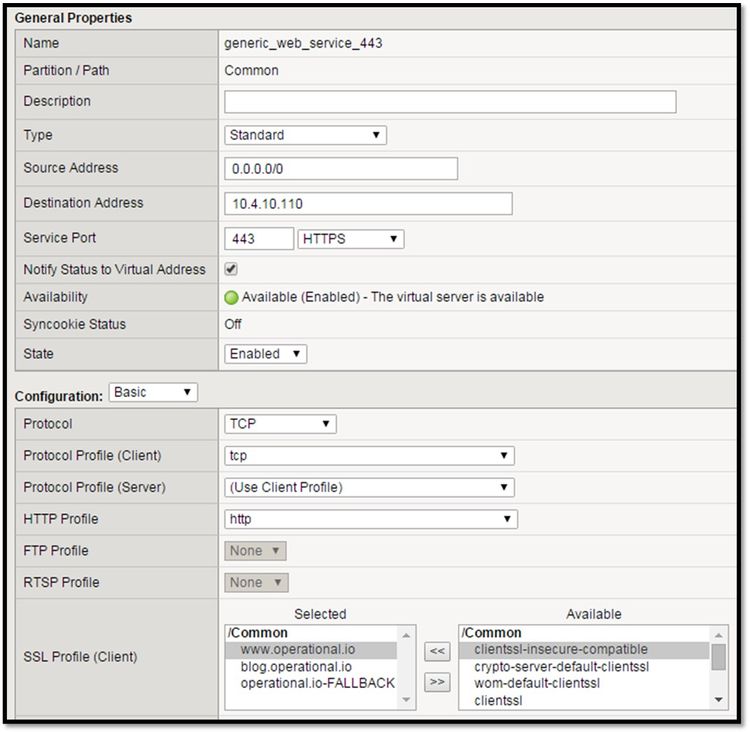
Task: Select clientssl in Available list
Action: click(x=584, y=700)
